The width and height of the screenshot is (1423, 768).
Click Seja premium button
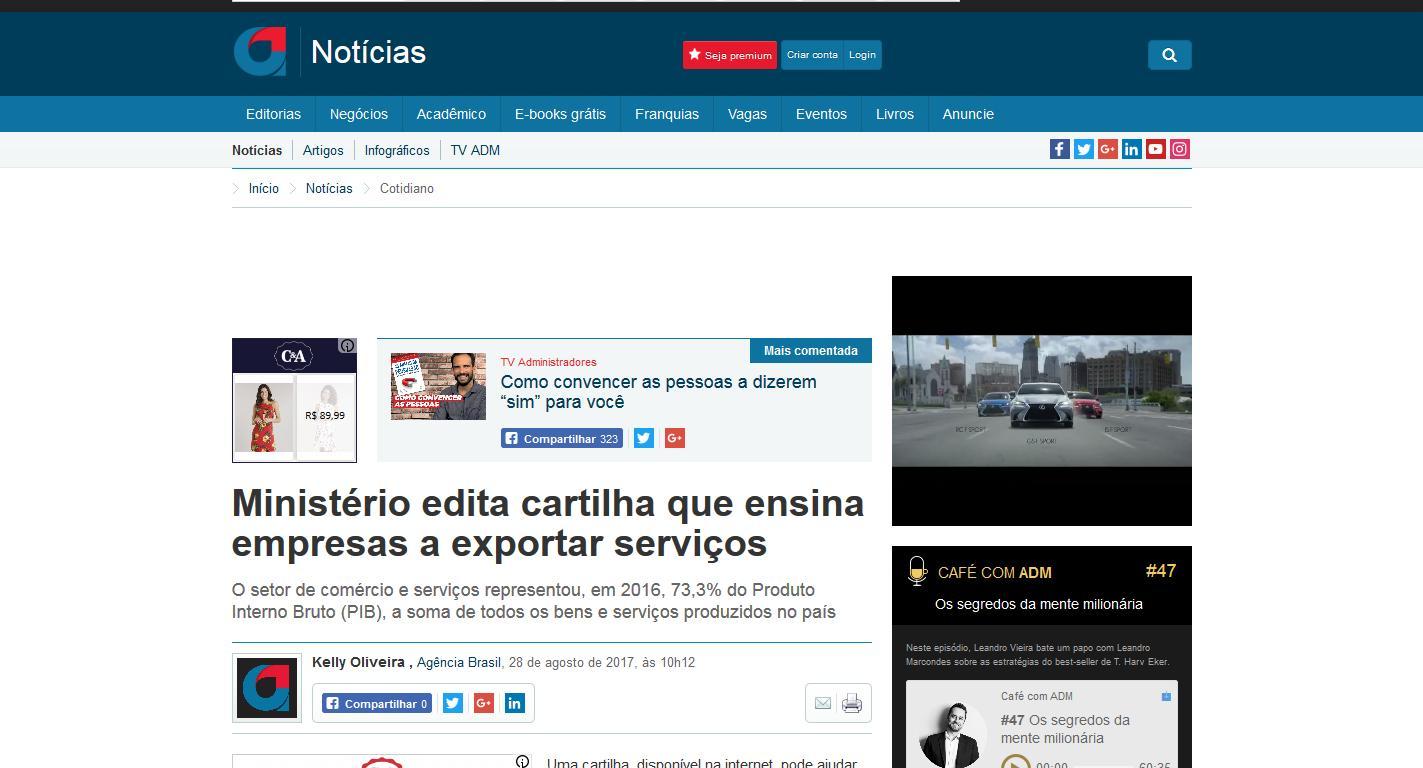pyautogui.click(x=730, y=55)
